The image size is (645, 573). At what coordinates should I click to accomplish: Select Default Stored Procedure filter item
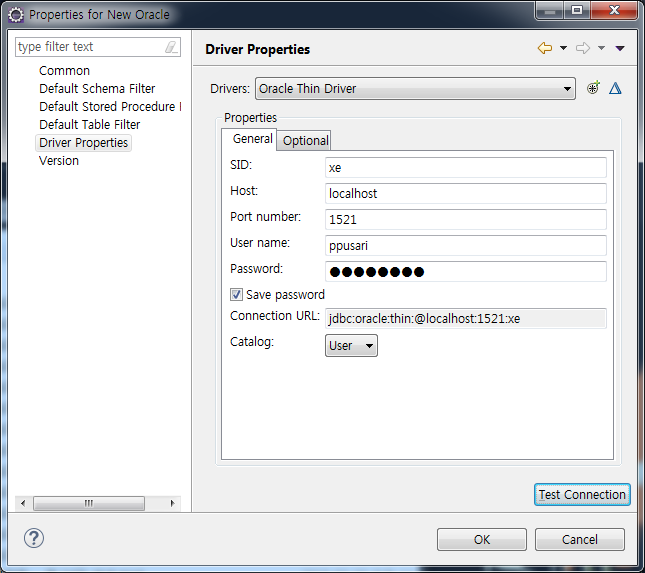(x=110, y=107)
